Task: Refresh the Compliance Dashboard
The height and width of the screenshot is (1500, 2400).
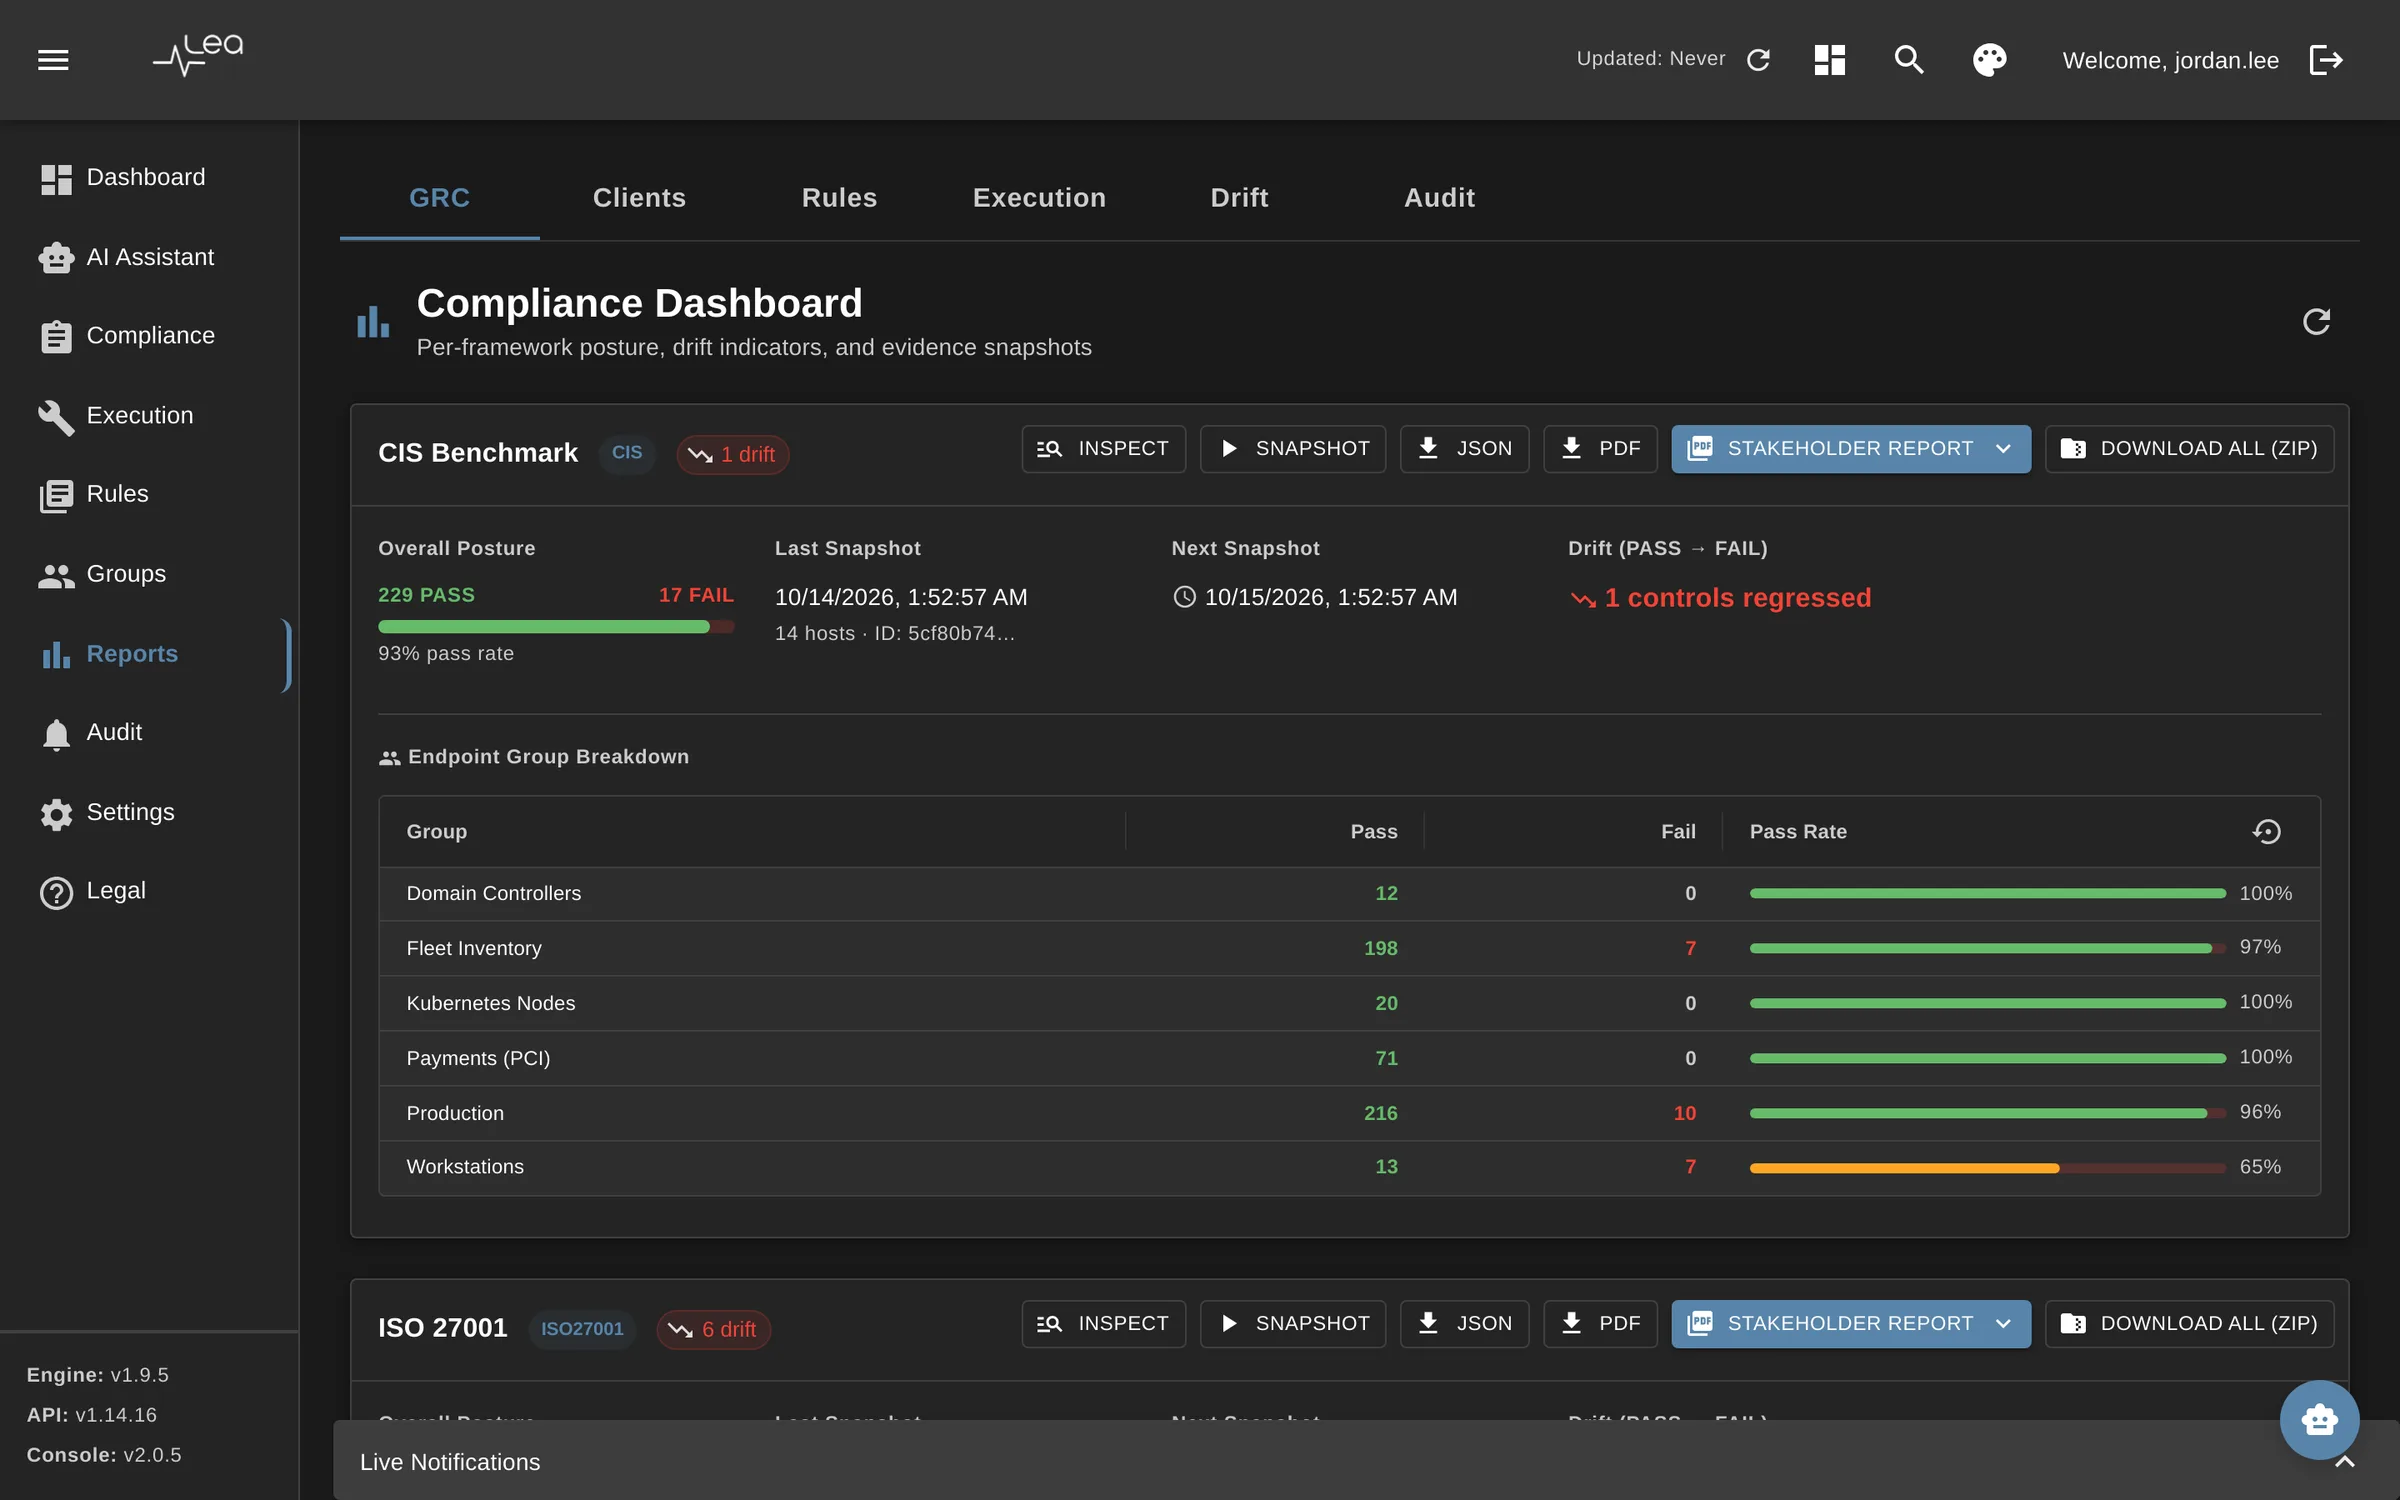Action: pyautogui.click(x=2316, y=321)
